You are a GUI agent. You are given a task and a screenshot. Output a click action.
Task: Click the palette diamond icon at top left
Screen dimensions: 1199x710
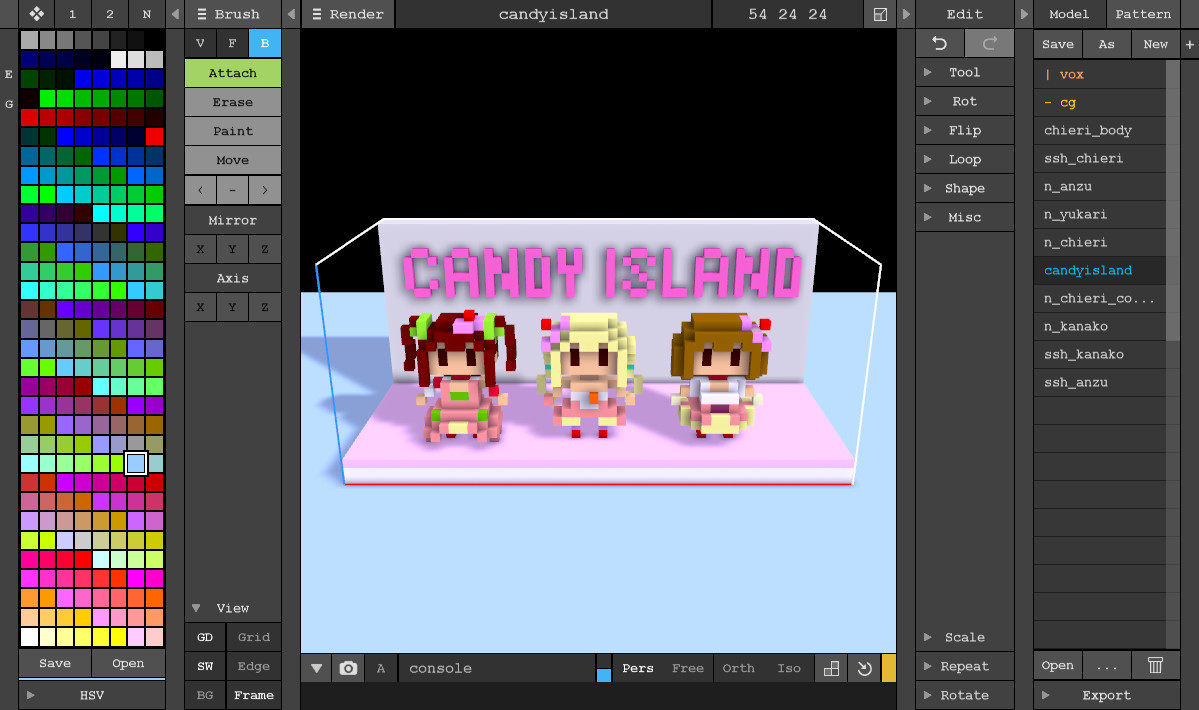tap(36, 14)
